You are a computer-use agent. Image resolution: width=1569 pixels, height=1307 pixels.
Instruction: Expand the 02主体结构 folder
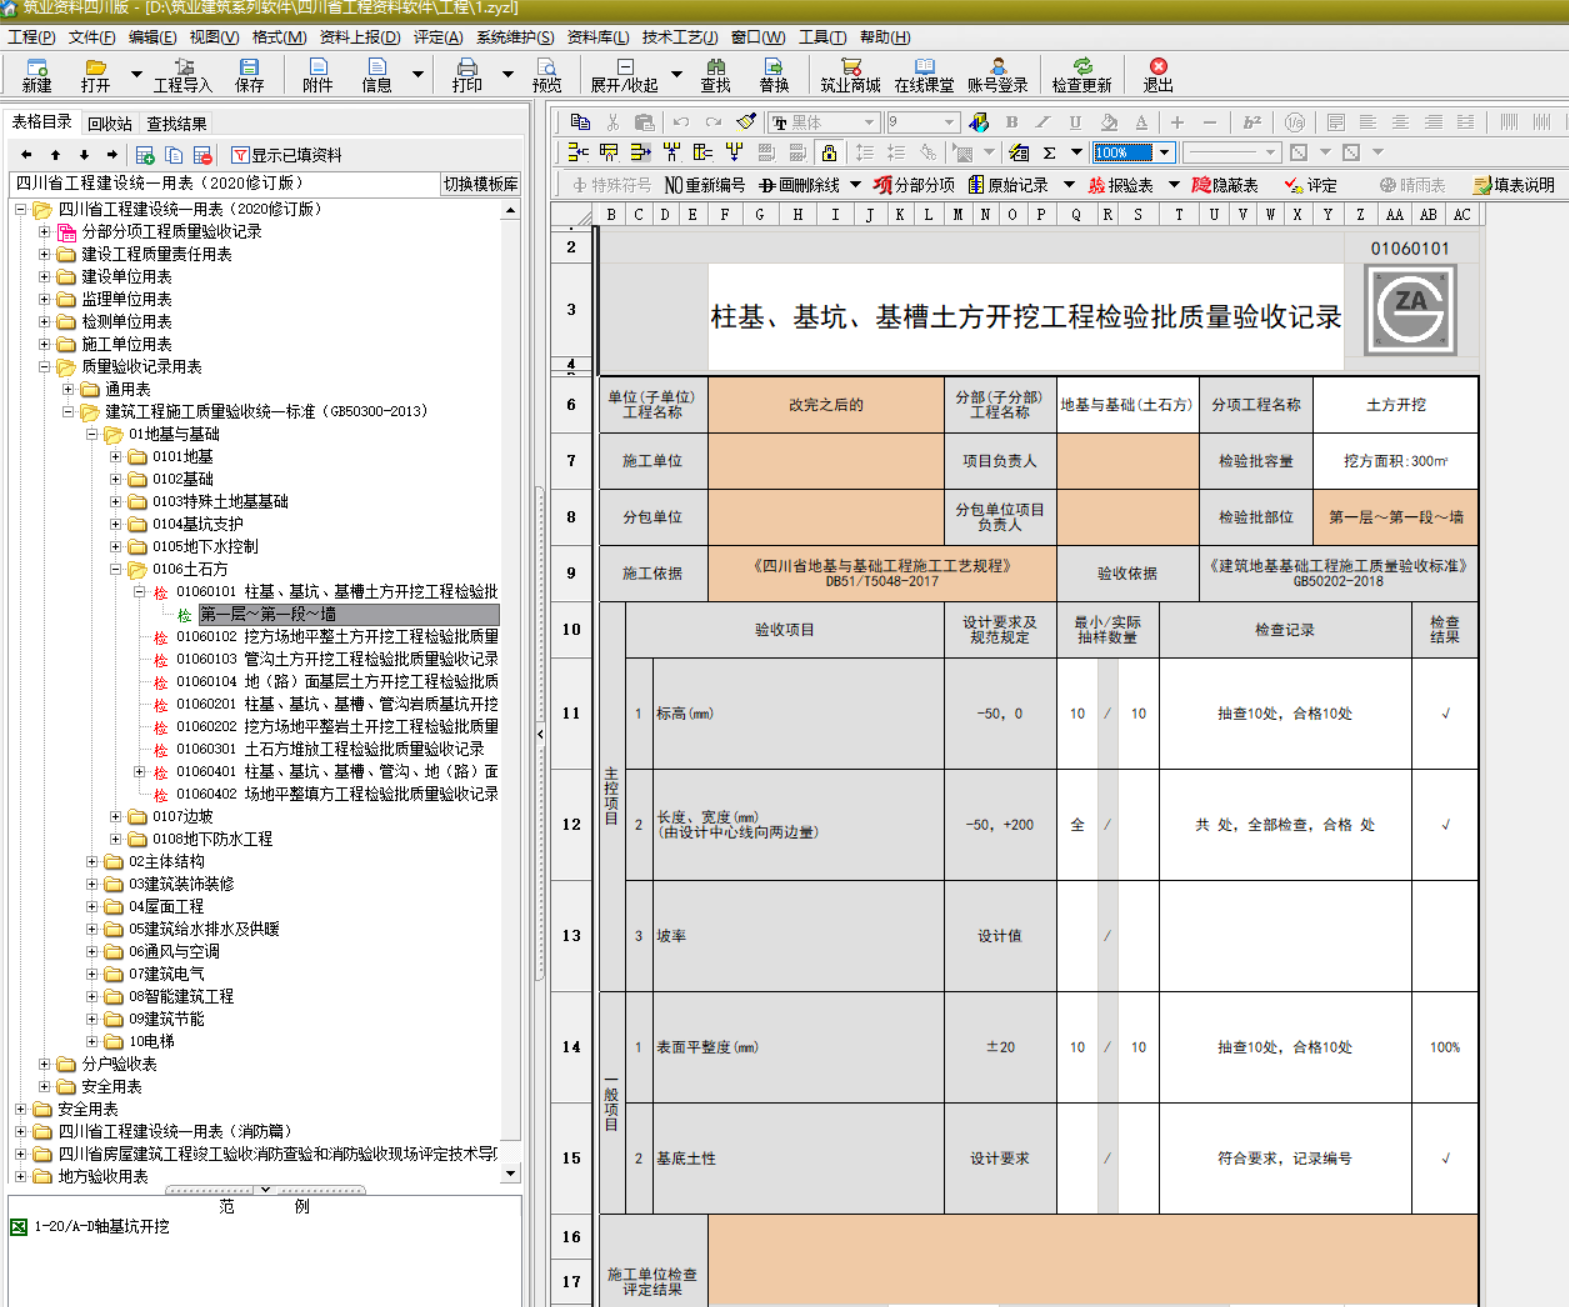(91, 861)
